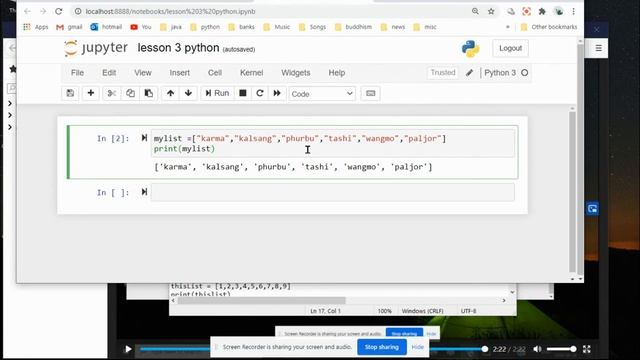Run the empty cell with its side icon
This screenshot has width=640, height=360.
[x=144, y=192]
